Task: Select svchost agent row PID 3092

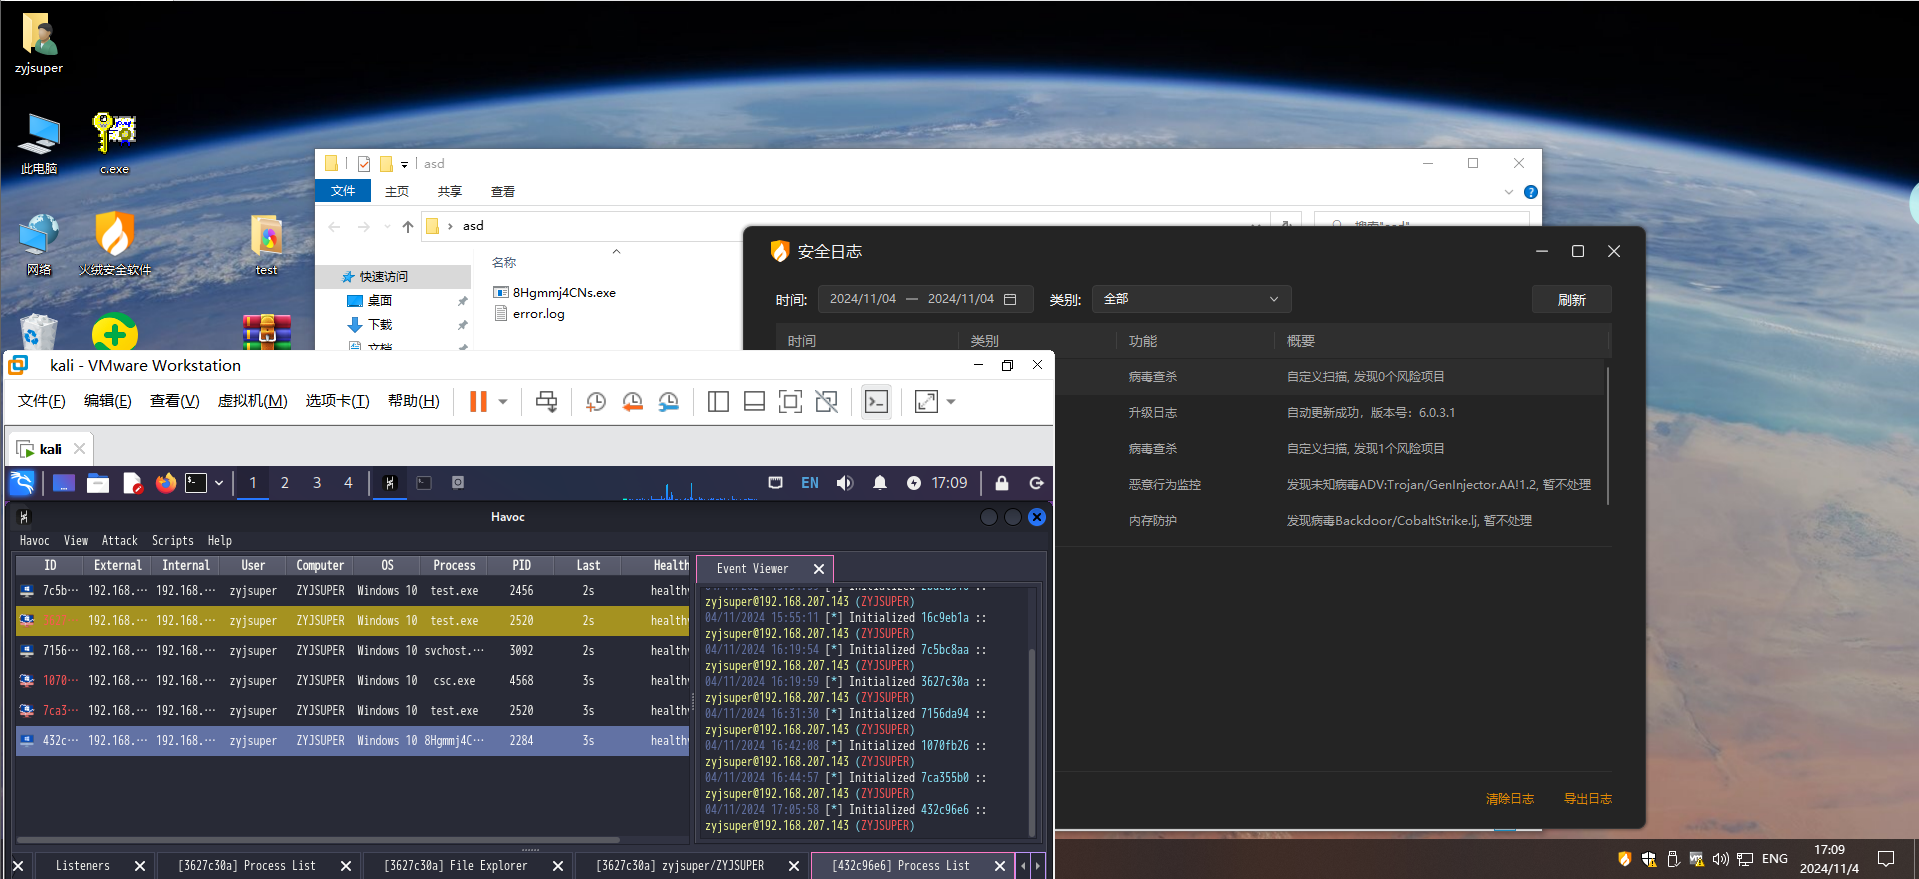Action: tap(353, 651)
